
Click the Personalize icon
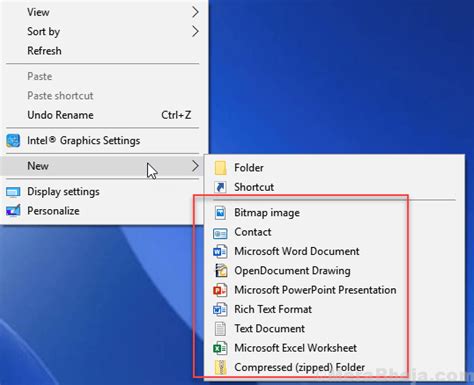[x=13, y=211]
